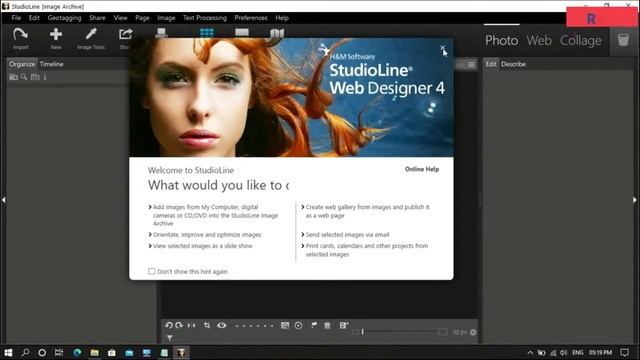
Task: Open Microsoft Edge from taskbar
Action: pos(77,353)
